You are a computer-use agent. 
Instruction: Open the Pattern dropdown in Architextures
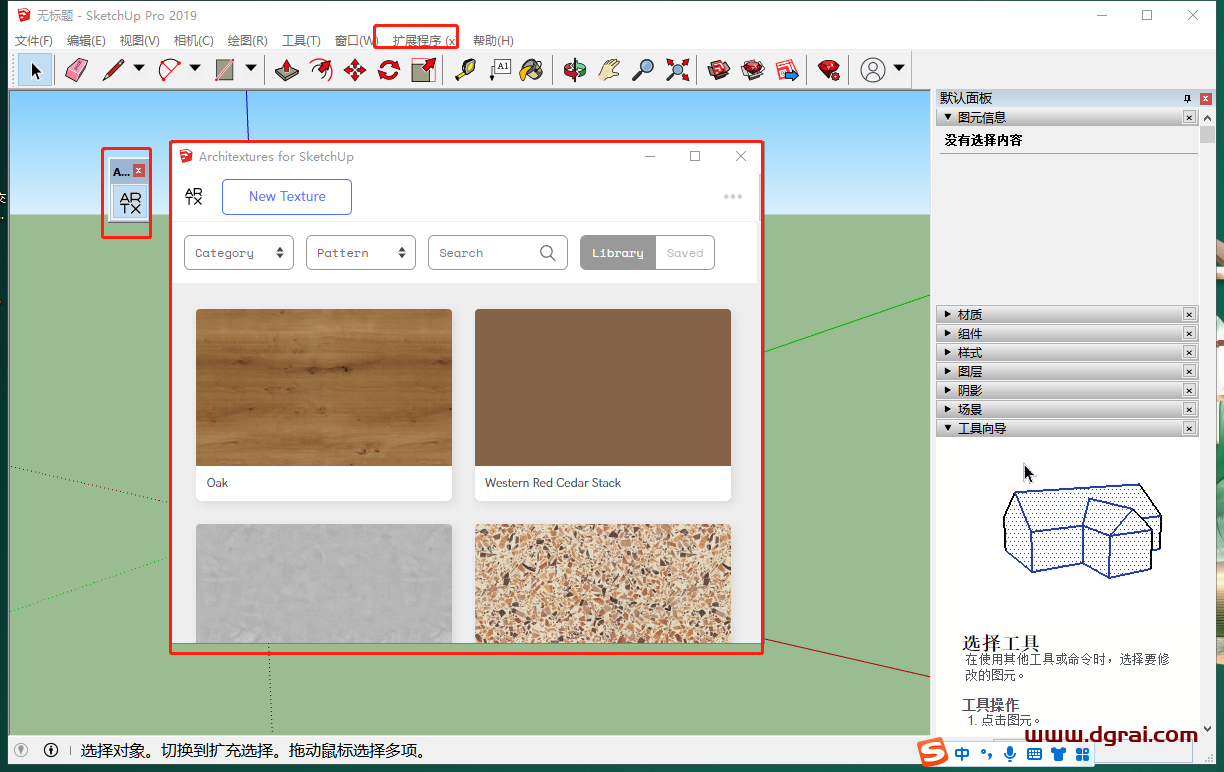(x=360, y=252)
